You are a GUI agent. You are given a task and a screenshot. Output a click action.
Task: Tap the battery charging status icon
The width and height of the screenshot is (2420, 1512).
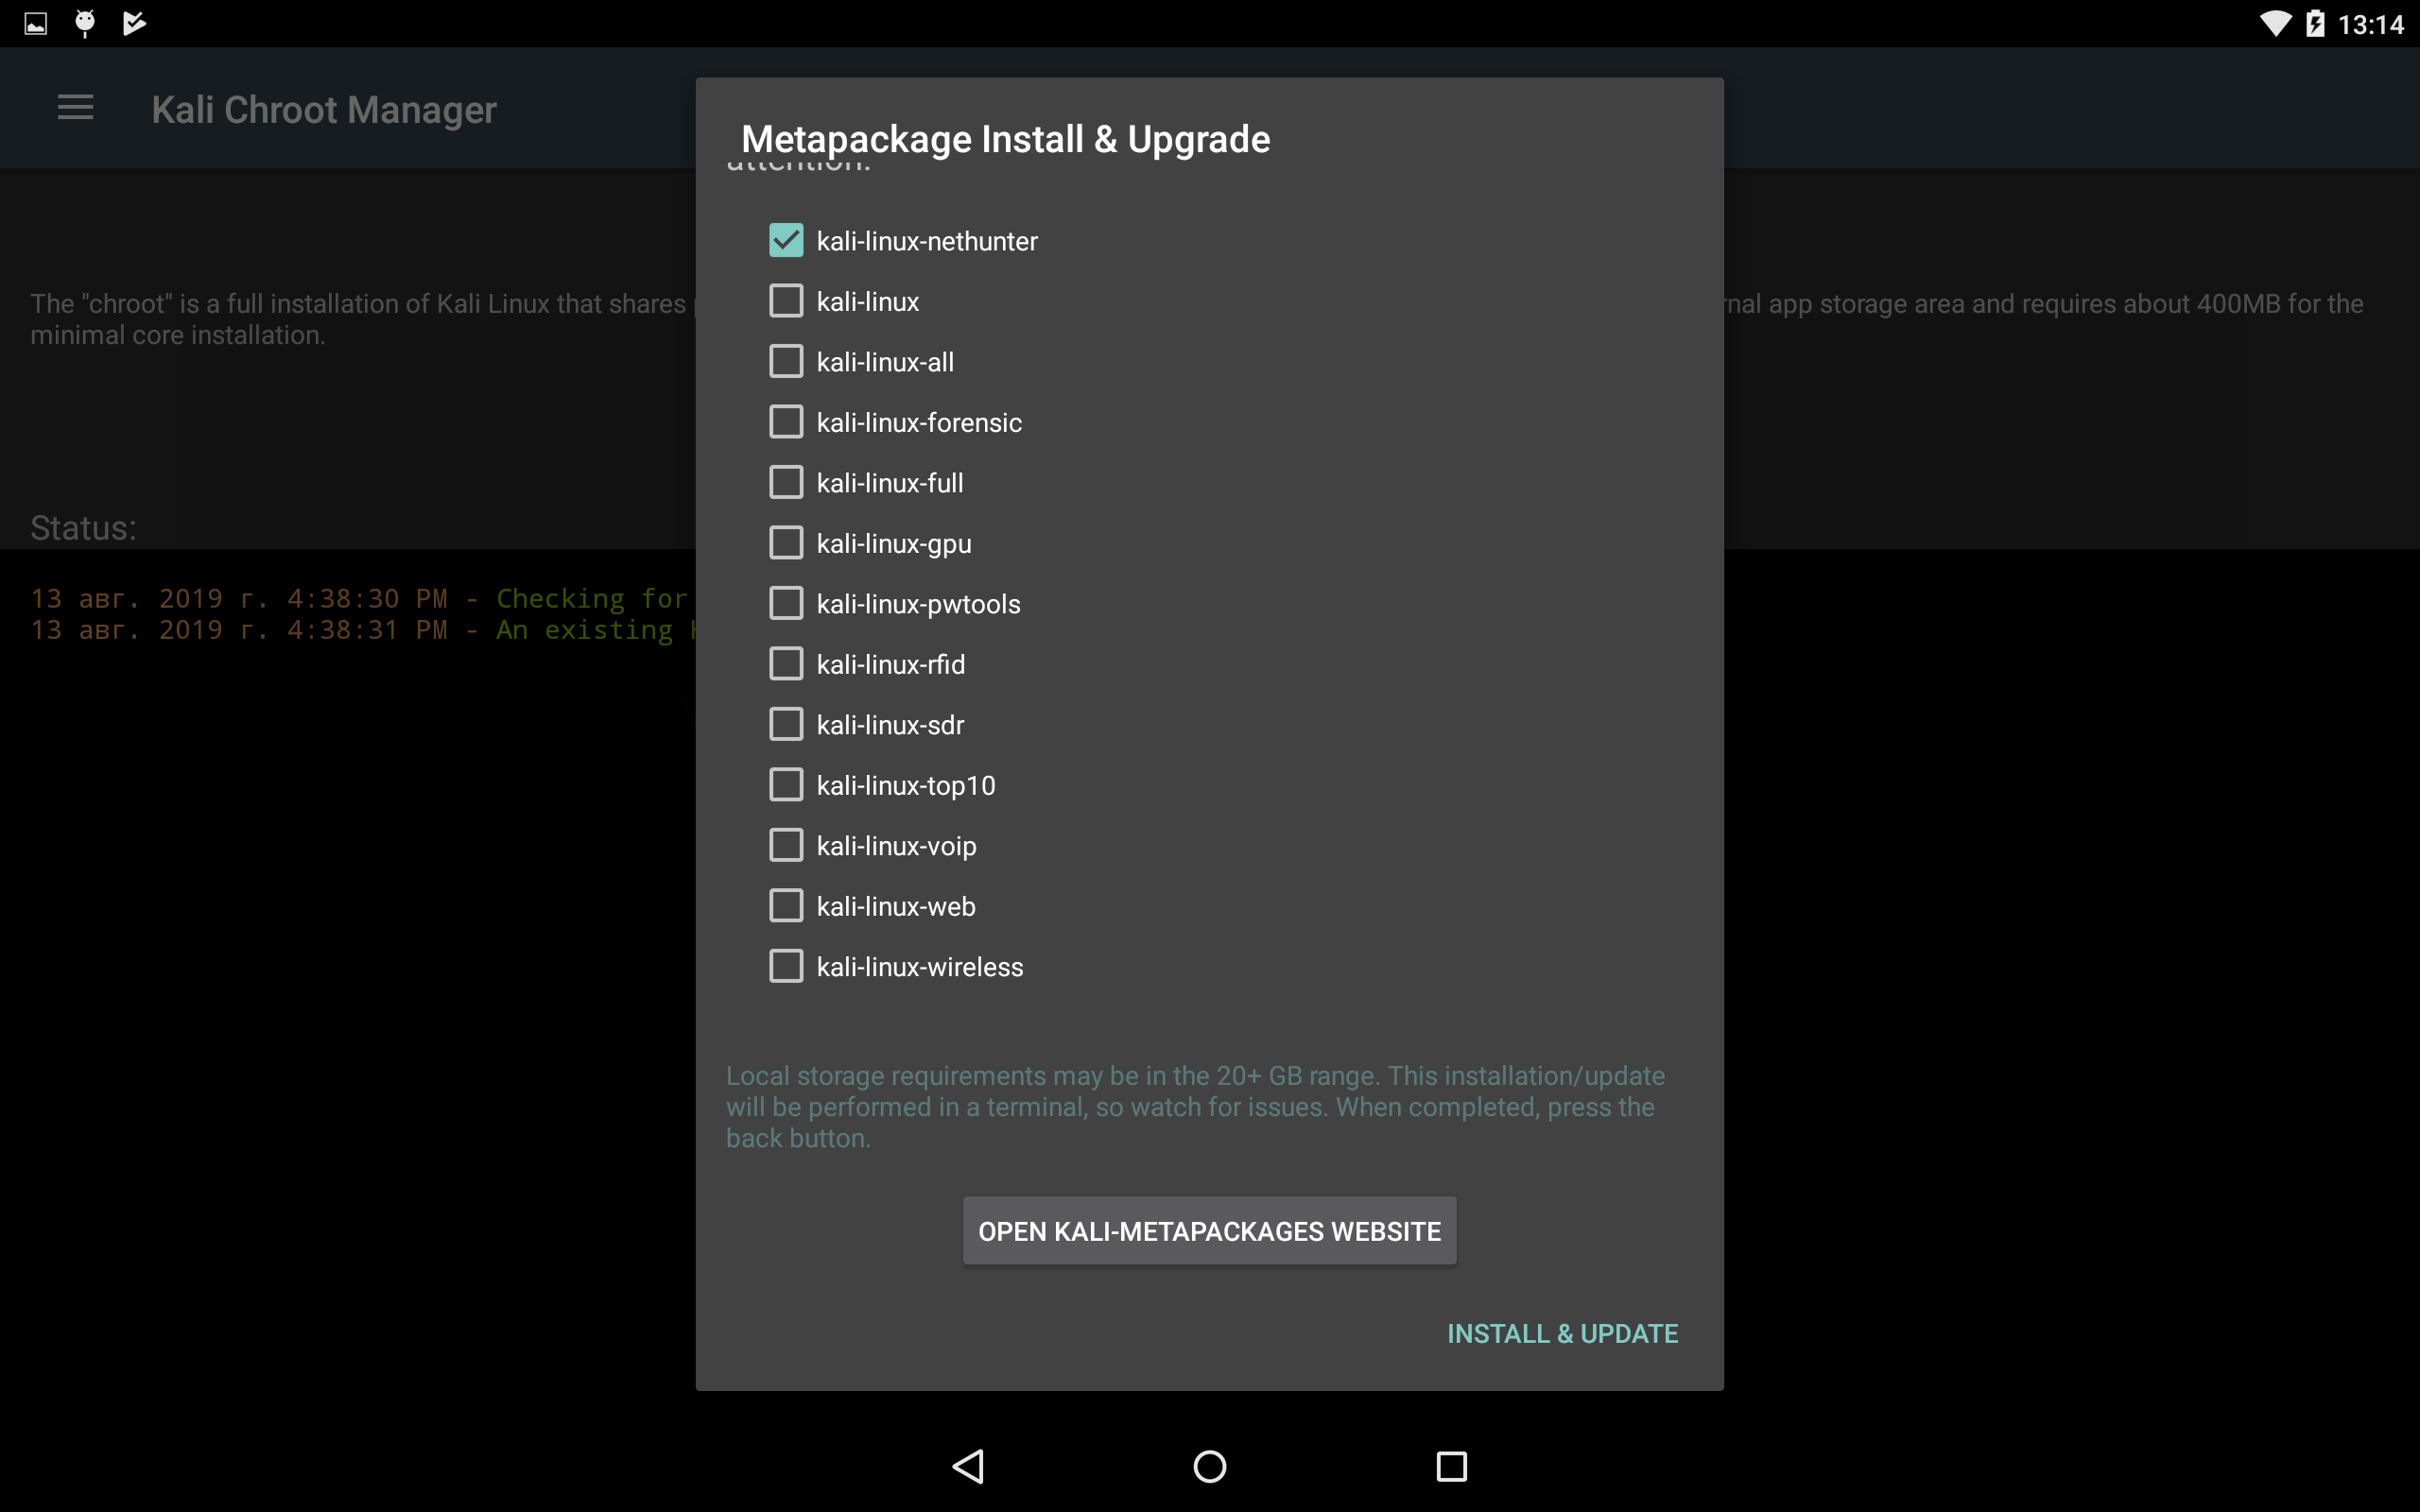coord(2315,23)
